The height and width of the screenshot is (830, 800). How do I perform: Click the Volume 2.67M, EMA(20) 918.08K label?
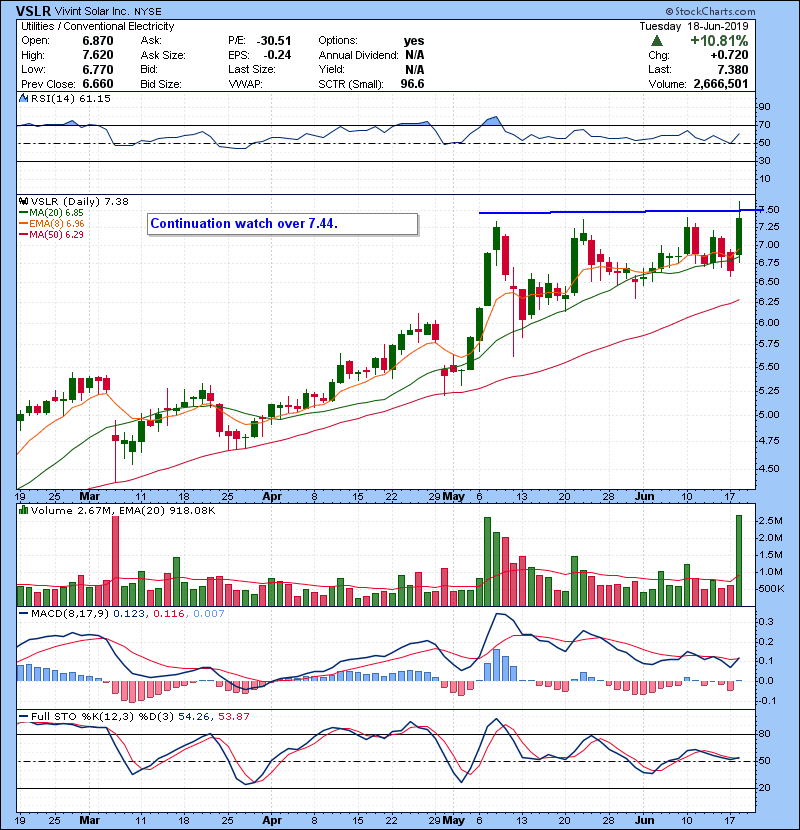123,510
